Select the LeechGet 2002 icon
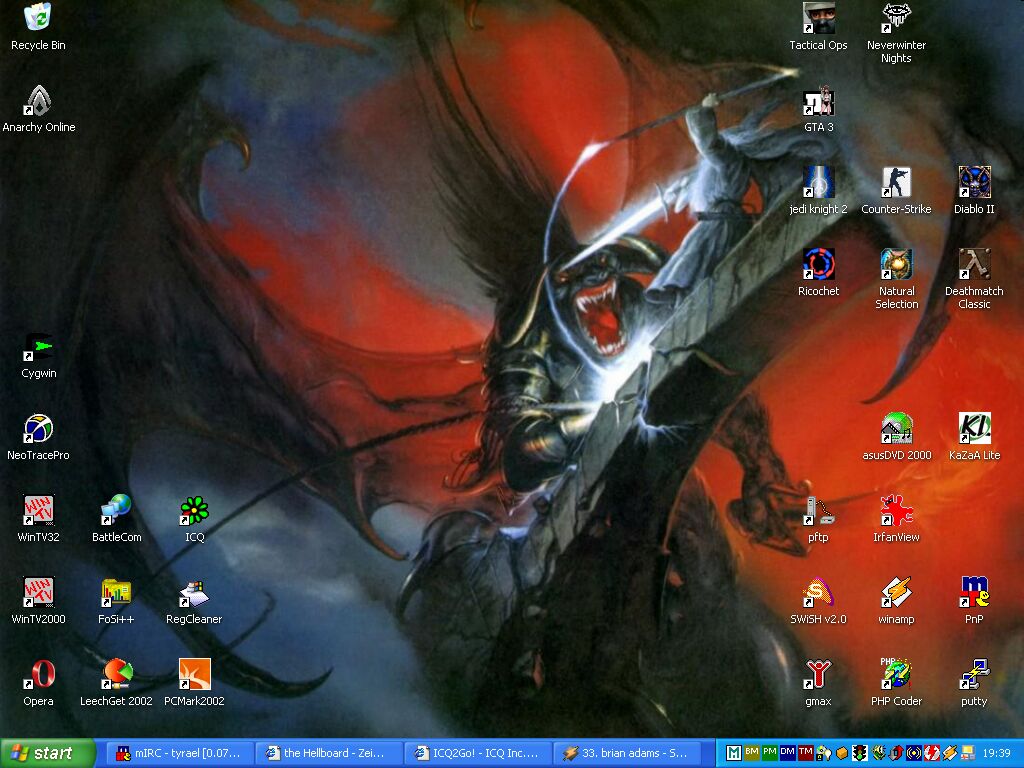Viewport: 1024px width, 768px height. (x=116, y=675)
